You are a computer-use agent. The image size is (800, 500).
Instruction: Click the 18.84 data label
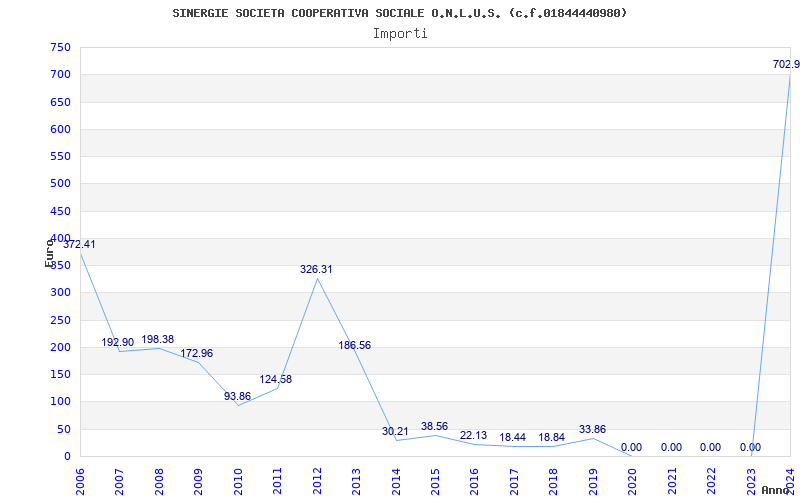pos(552,437)
